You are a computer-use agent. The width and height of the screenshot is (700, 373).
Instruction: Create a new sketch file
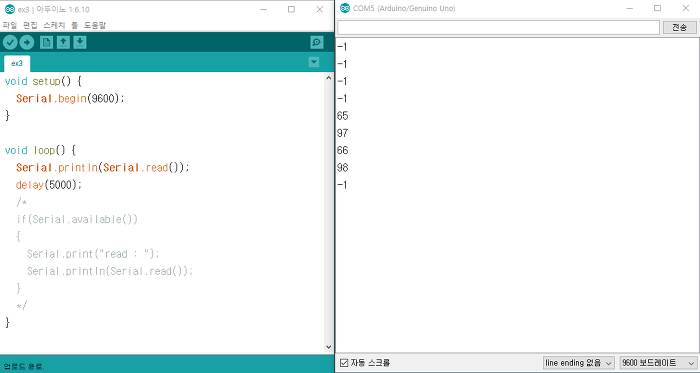point(46,42)
